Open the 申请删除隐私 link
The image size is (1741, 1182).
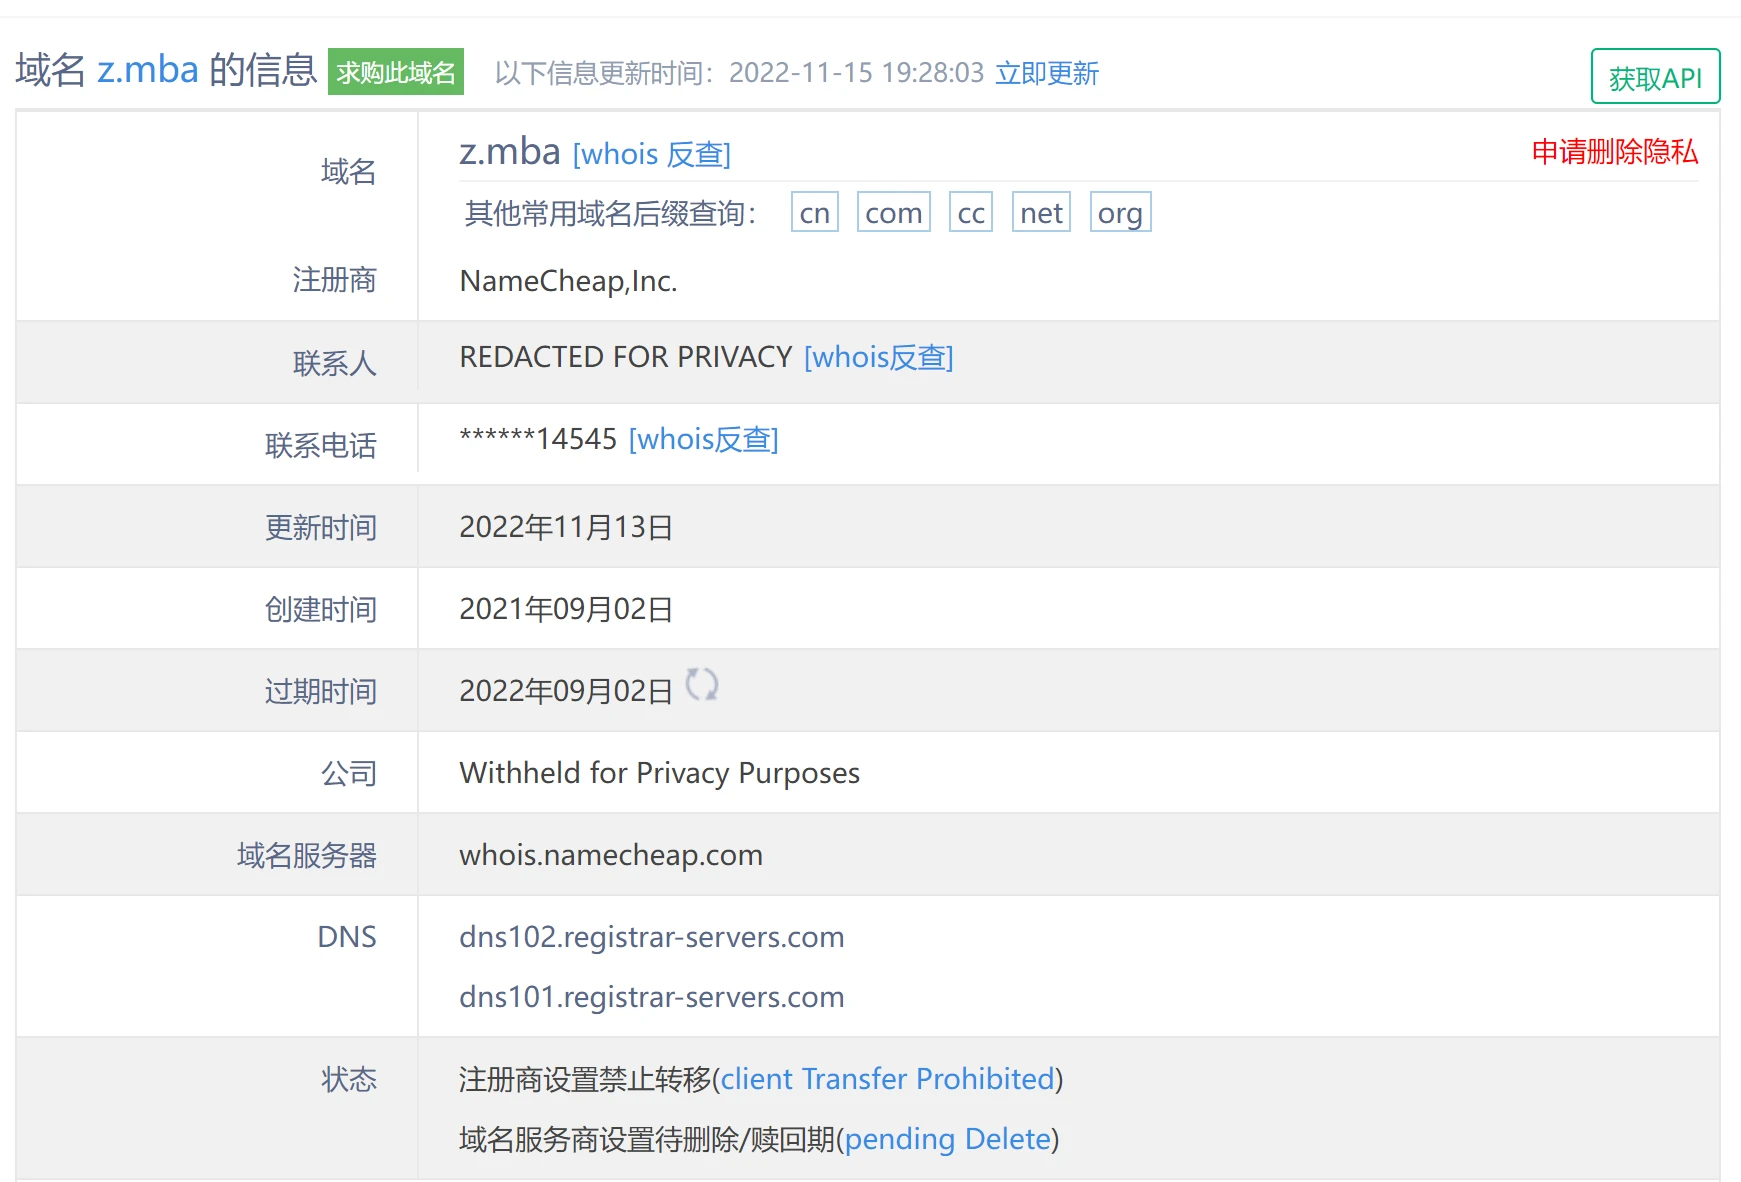1614,152
